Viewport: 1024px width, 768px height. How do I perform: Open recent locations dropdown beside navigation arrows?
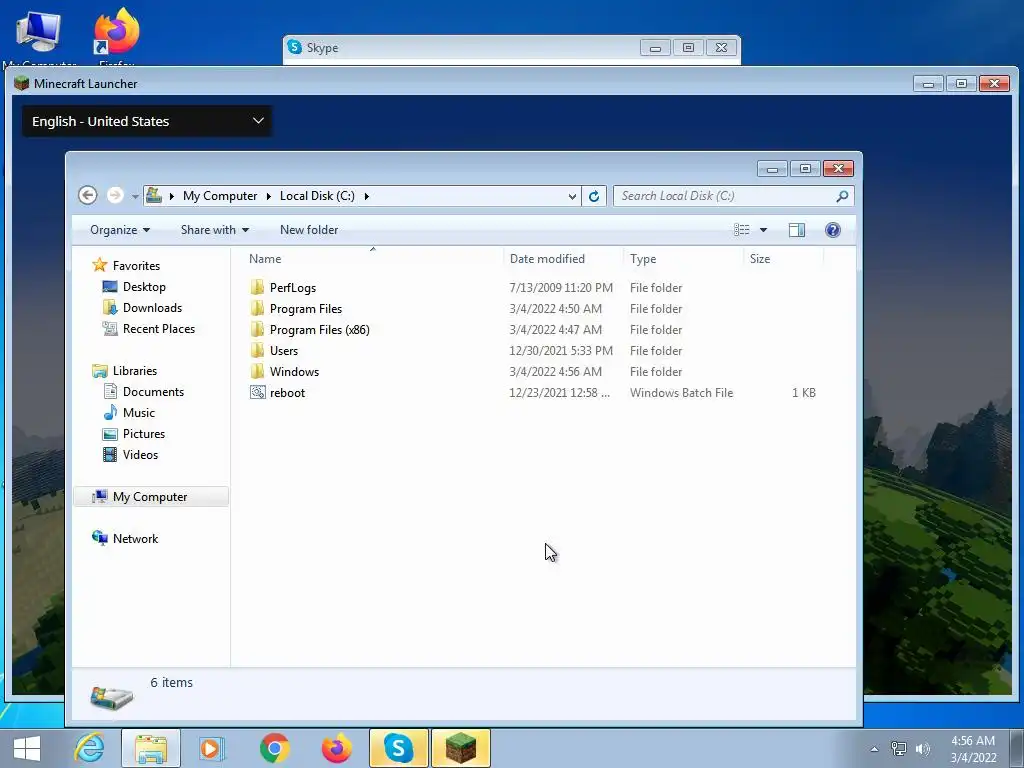(135, 196)
